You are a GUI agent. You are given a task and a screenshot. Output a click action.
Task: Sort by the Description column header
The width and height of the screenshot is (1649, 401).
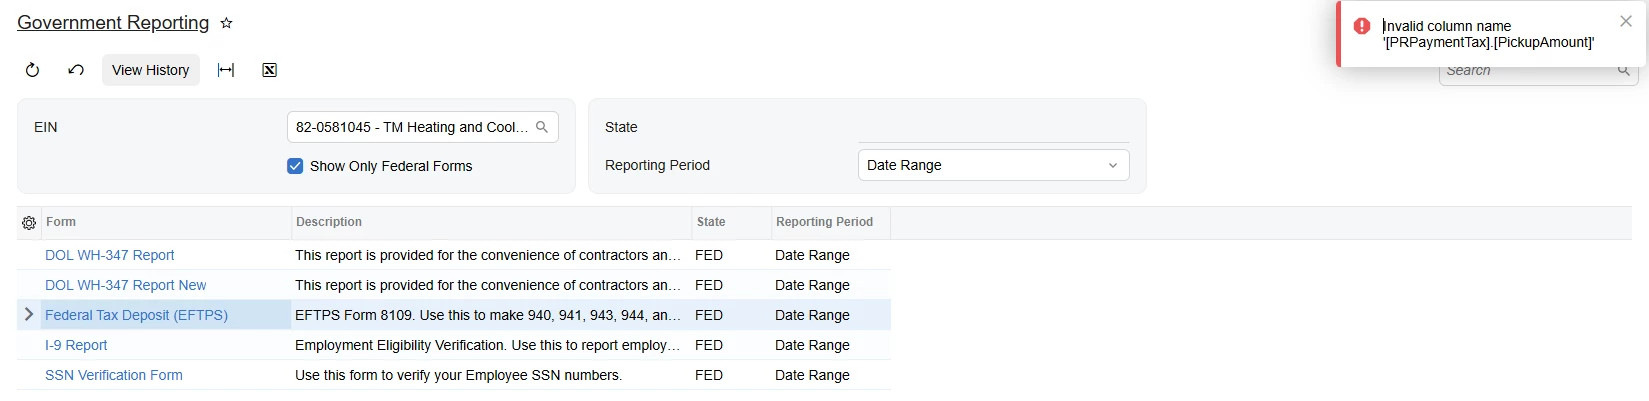pos(491,222)
